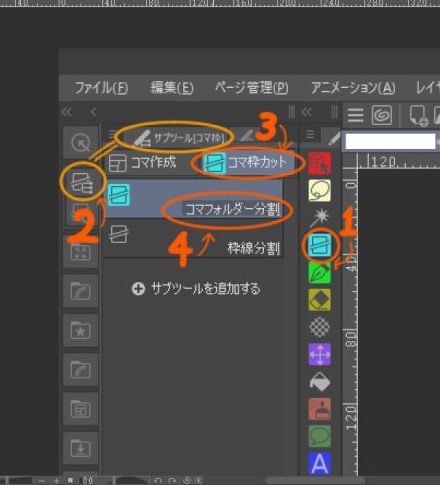
Task: Open the download material folder icon
Action: [81, 449]
